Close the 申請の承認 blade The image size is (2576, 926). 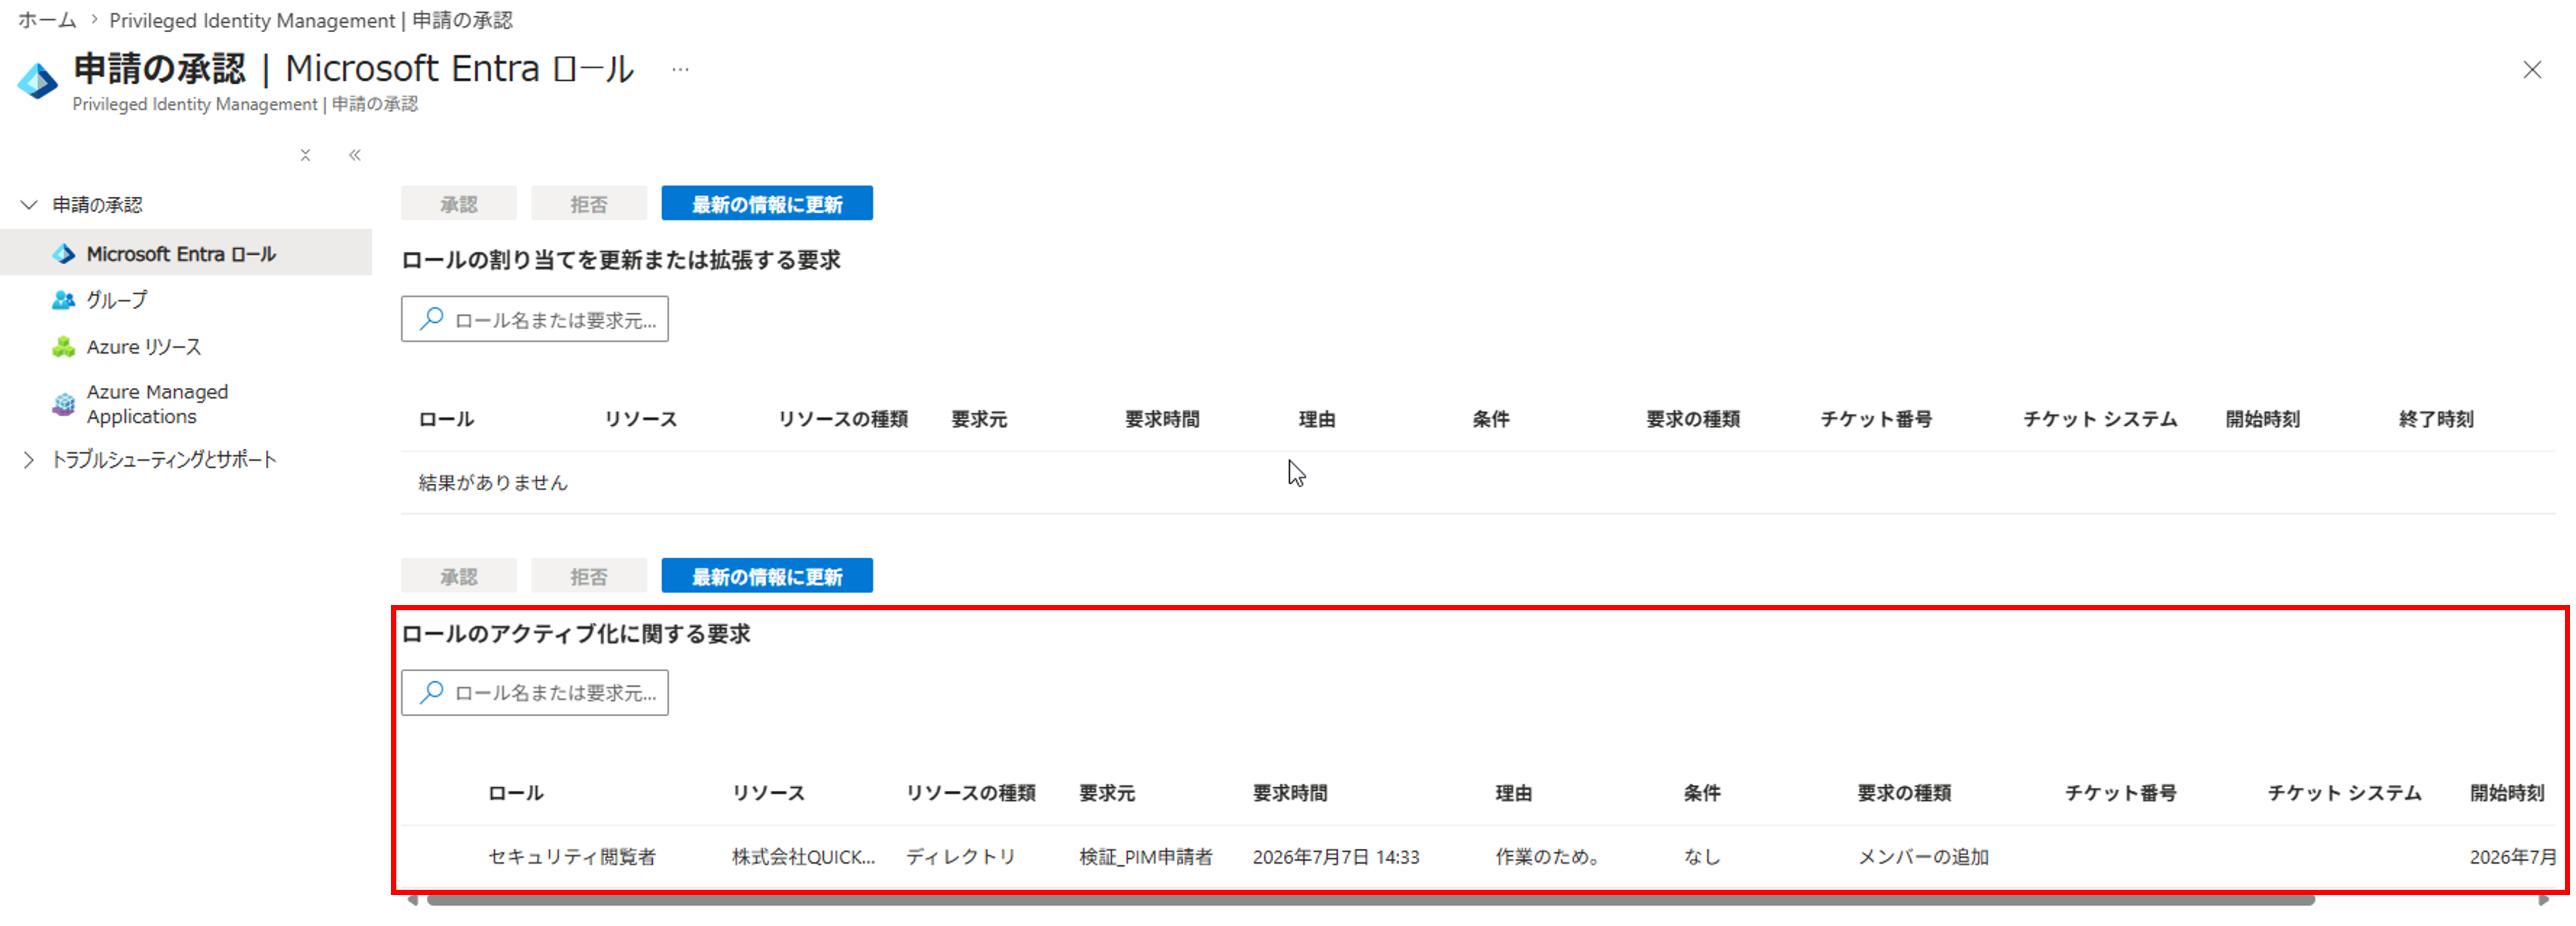[2531, 70]
